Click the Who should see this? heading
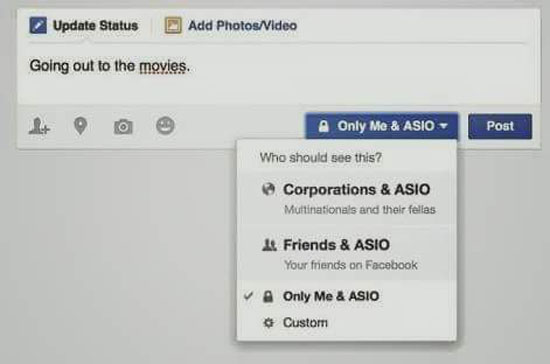This screenshot has height=364, width=550. coord(321,157)
